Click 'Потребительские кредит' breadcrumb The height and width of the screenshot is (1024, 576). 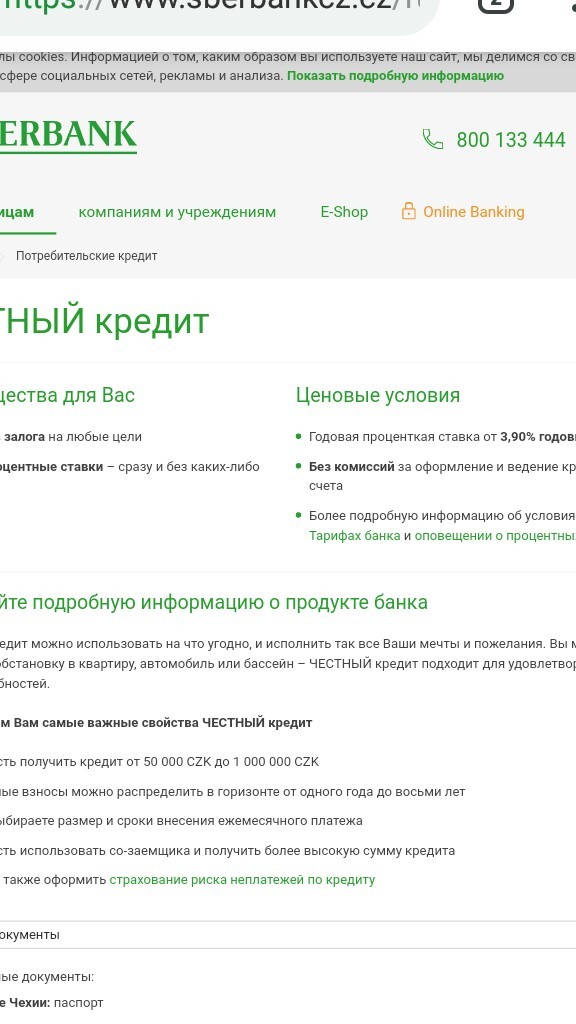point(86,256)
